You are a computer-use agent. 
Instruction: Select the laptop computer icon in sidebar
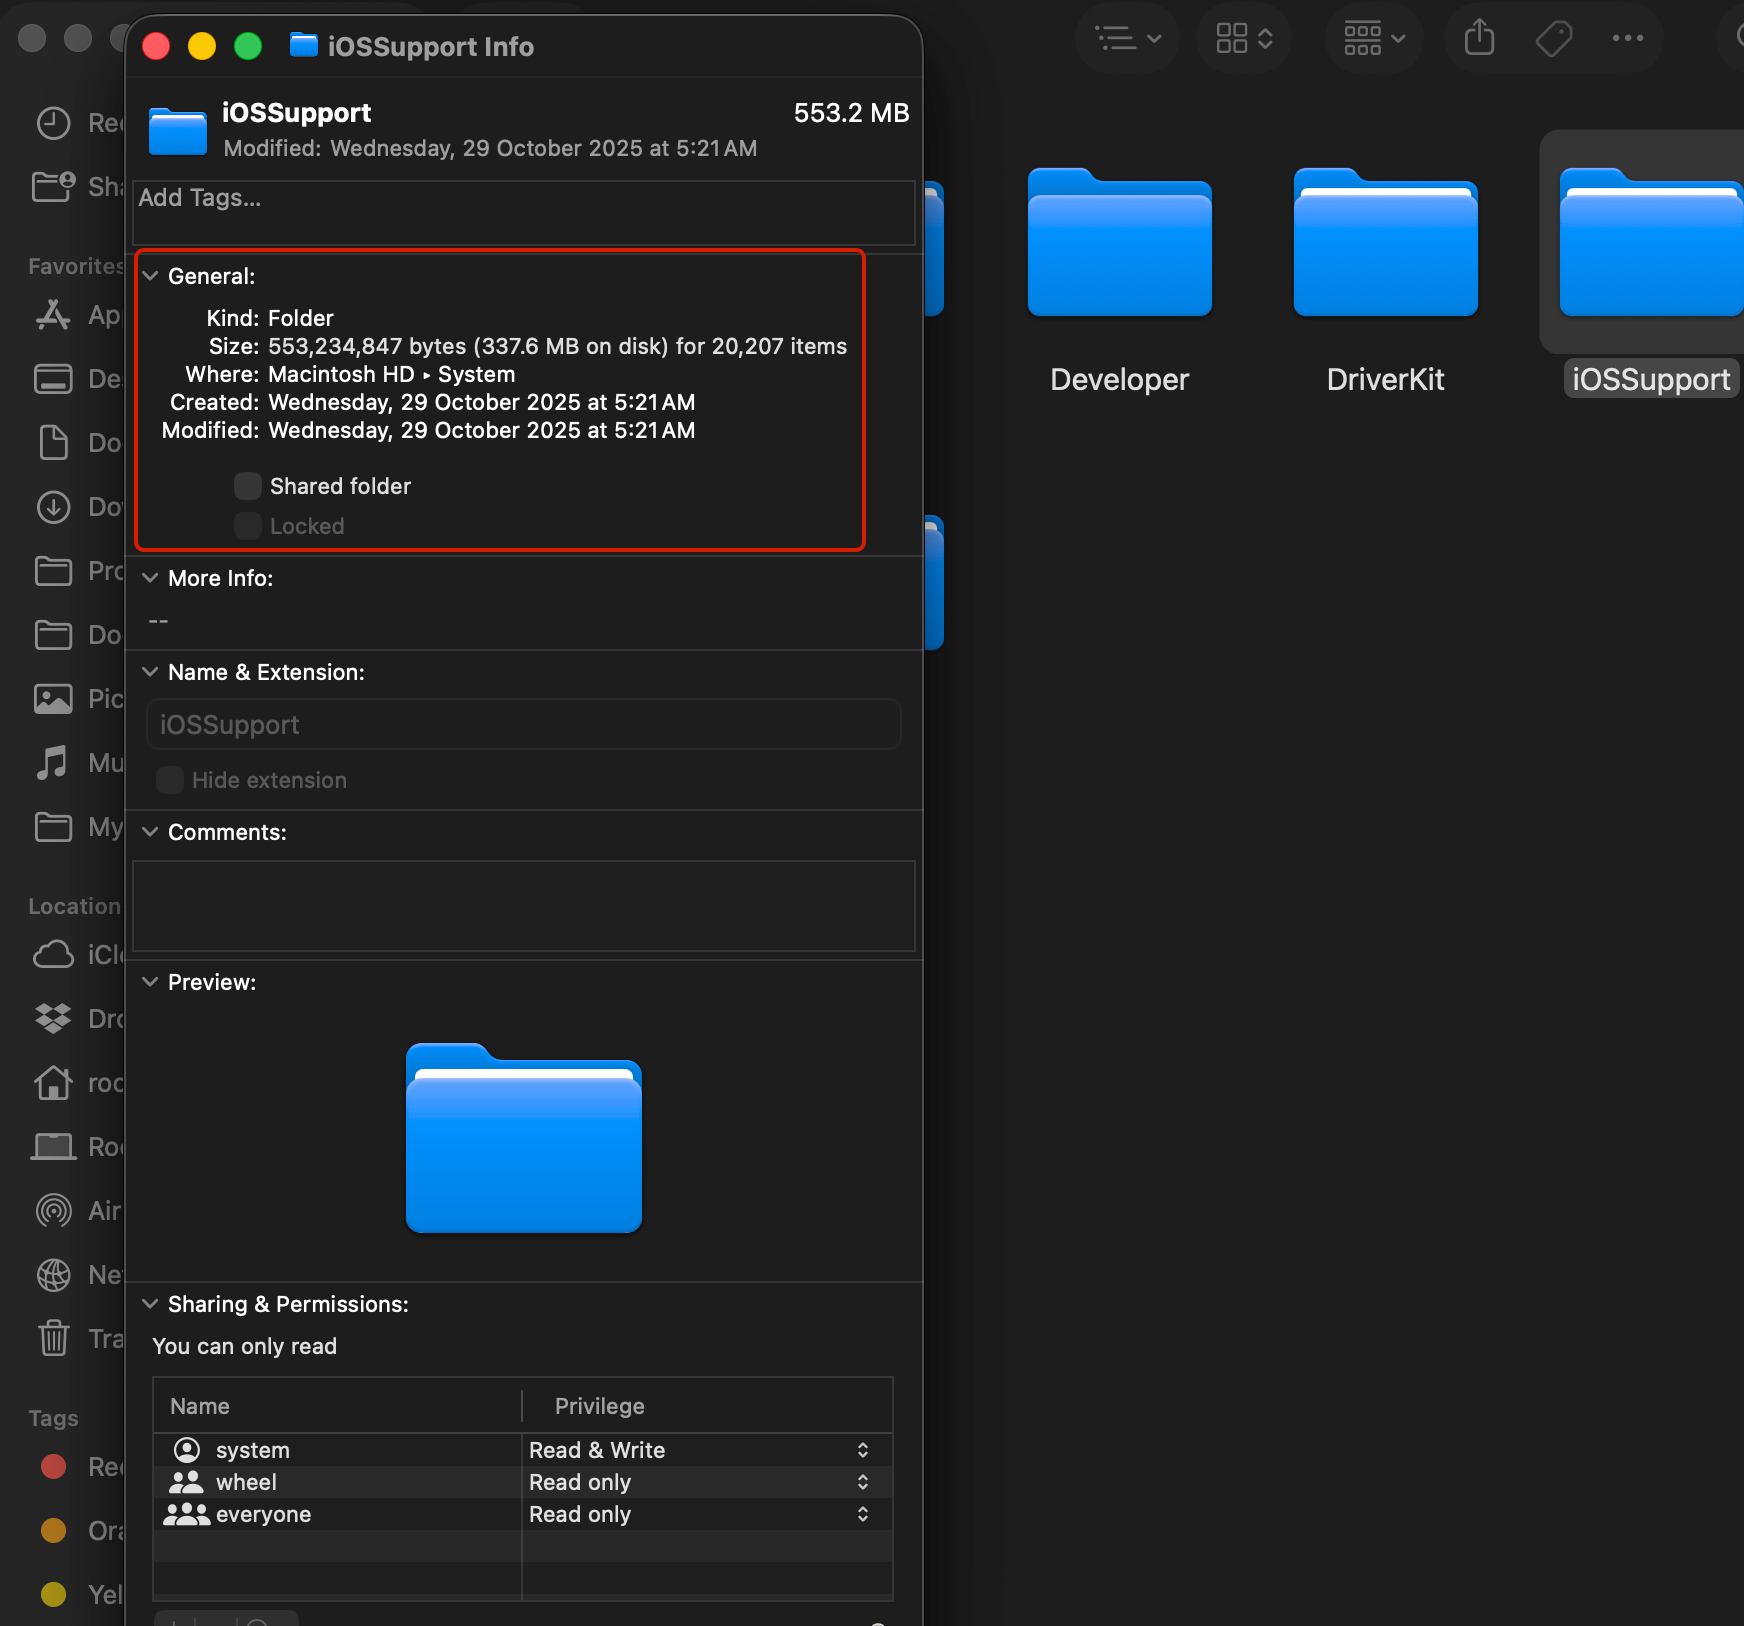[53, 1147]
